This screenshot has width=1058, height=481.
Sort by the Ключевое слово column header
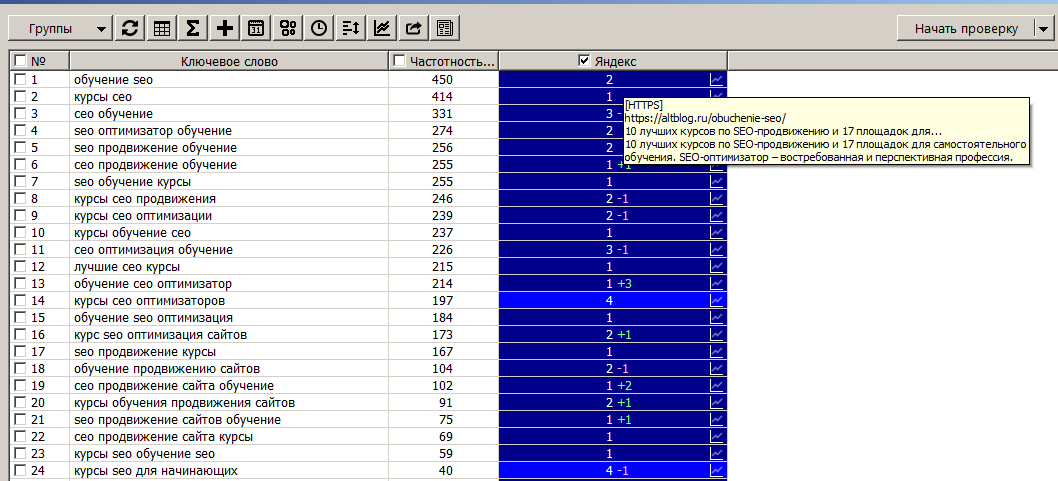(229, 61)
